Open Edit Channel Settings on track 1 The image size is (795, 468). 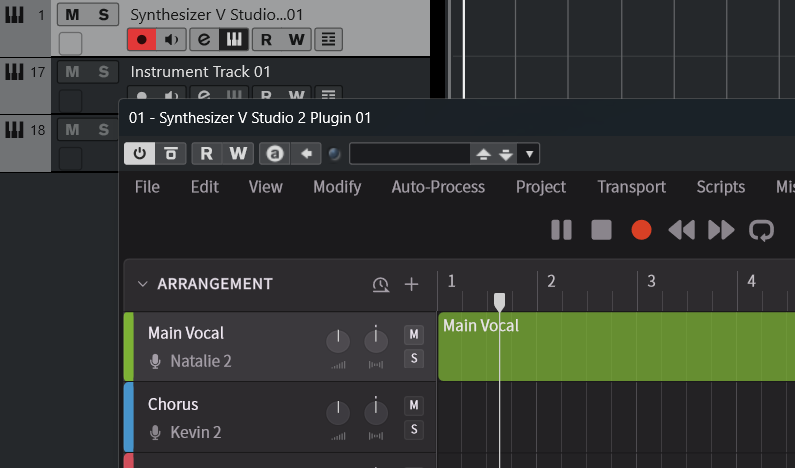(x=204, y=40)
